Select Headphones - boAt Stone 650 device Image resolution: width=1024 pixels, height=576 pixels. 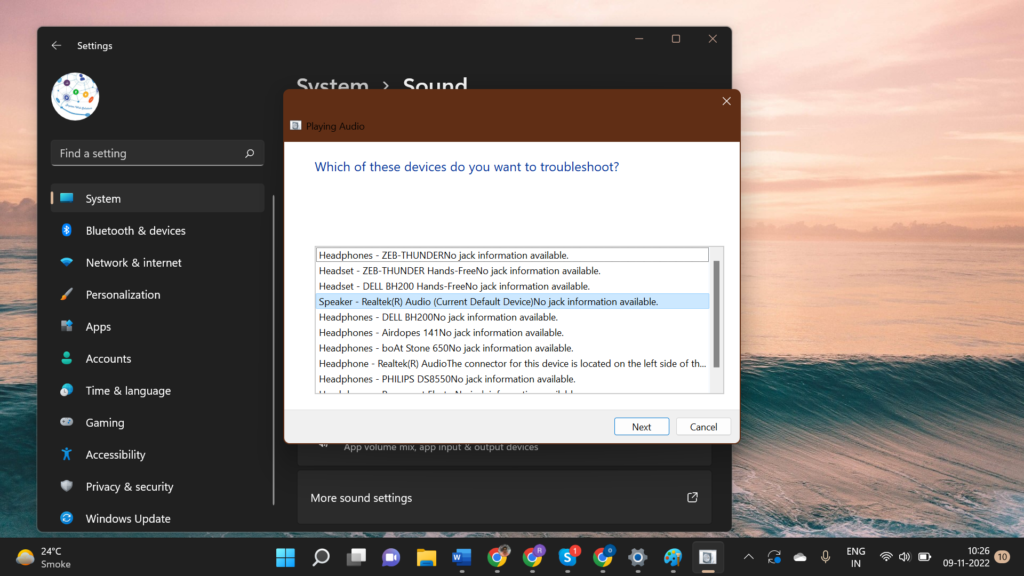pyautogui.click(x=512, y=348)
